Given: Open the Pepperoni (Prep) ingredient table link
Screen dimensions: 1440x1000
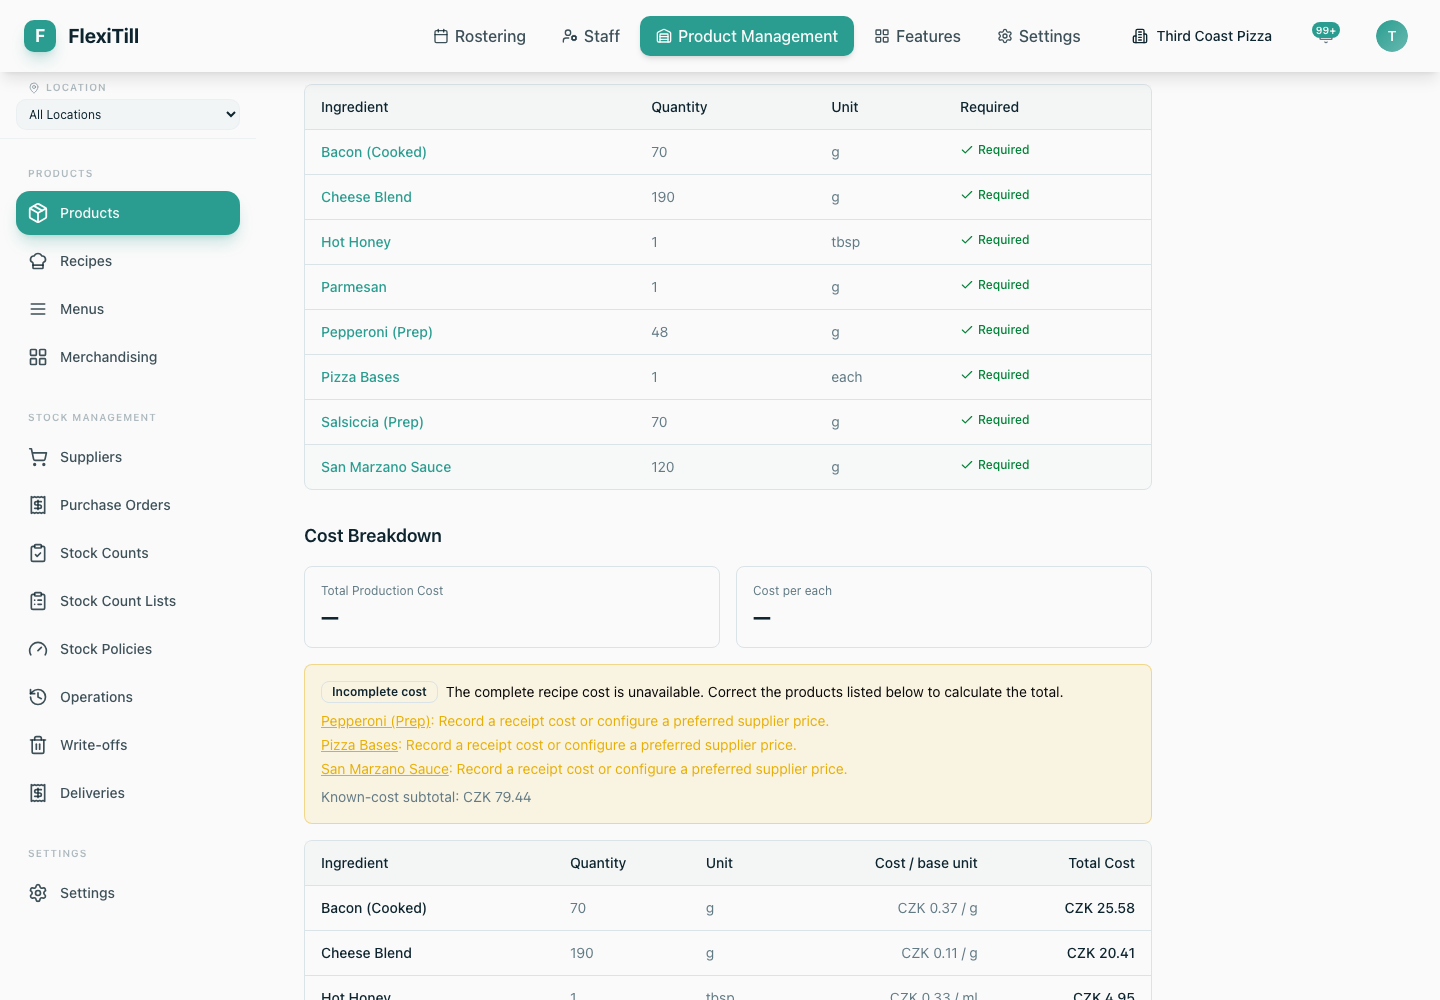Looking at the screenshot, I should pos(377,332).
